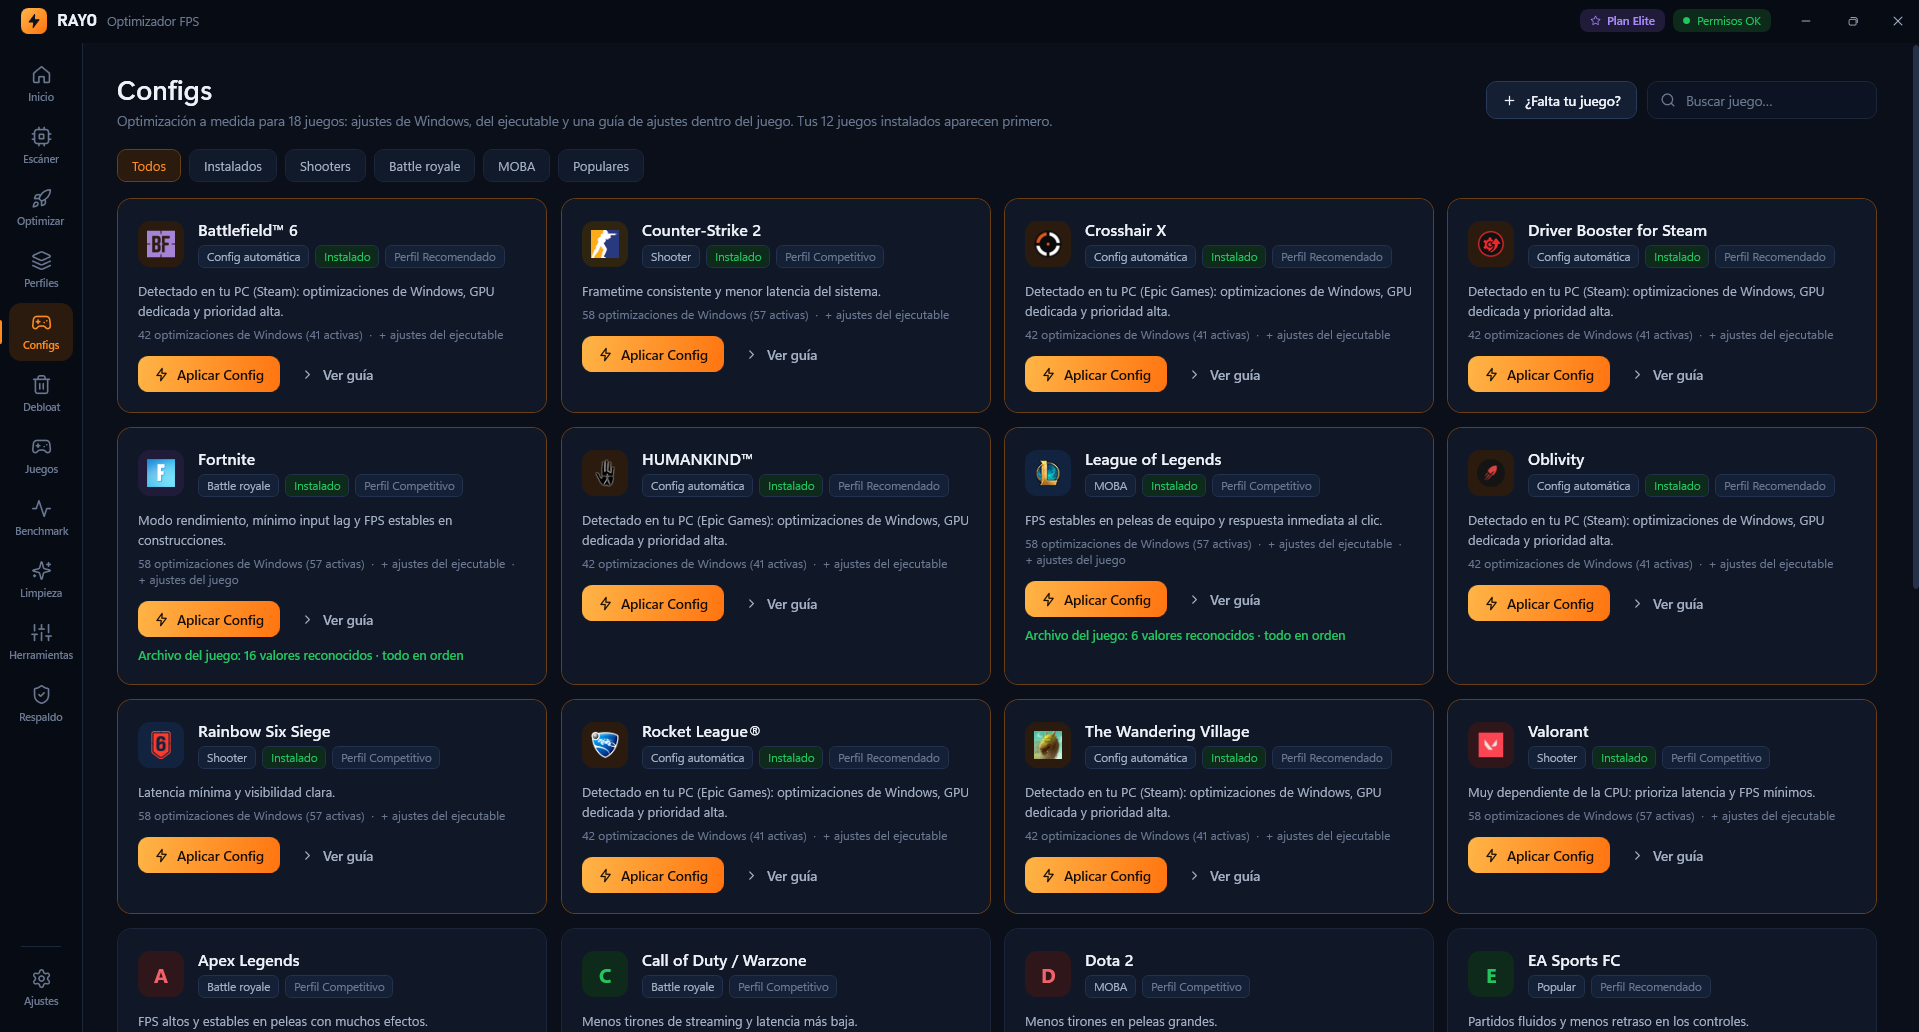Screen dimensions: 1919x1032
Task: Select the Battle royale filter tab
Action: pyautogui.click(x=425, y=166)
